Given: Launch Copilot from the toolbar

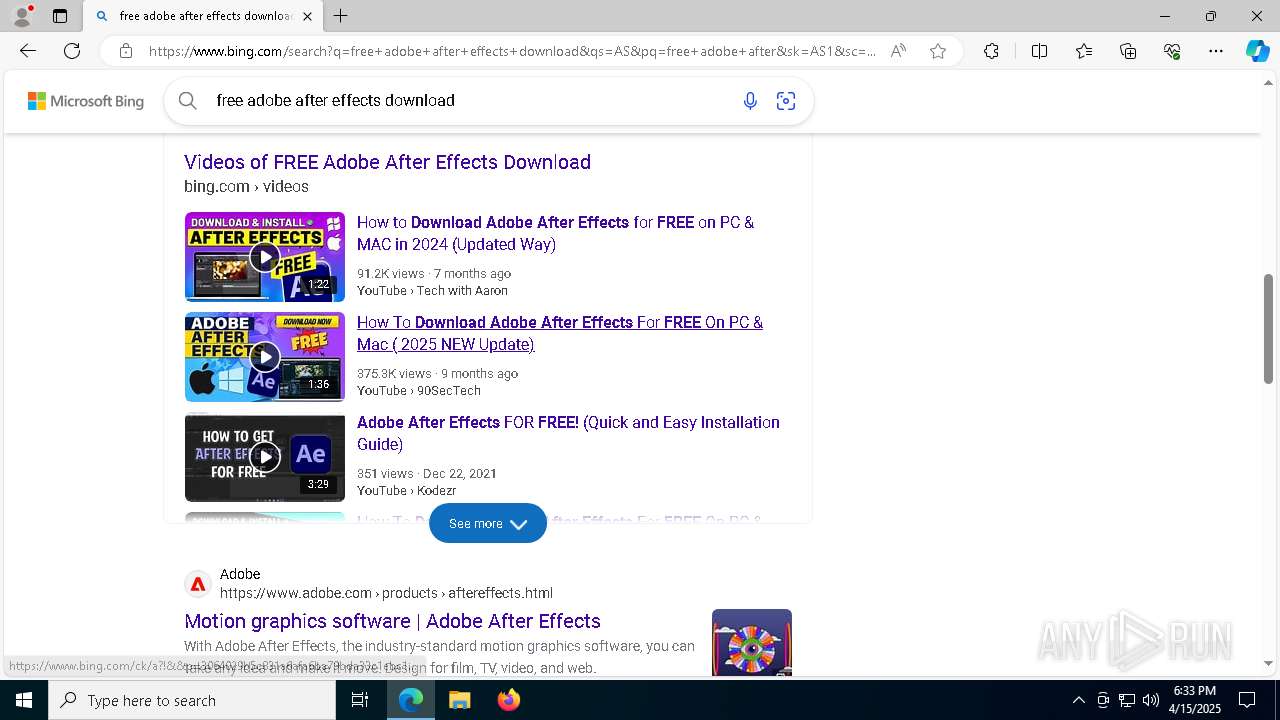Looking at the screenshot, I should [x=1257, y=51].
